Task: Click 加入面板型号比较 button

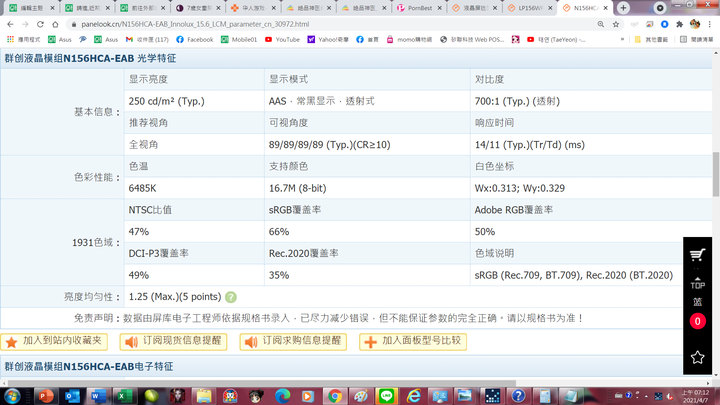Action: pos(413,342)
